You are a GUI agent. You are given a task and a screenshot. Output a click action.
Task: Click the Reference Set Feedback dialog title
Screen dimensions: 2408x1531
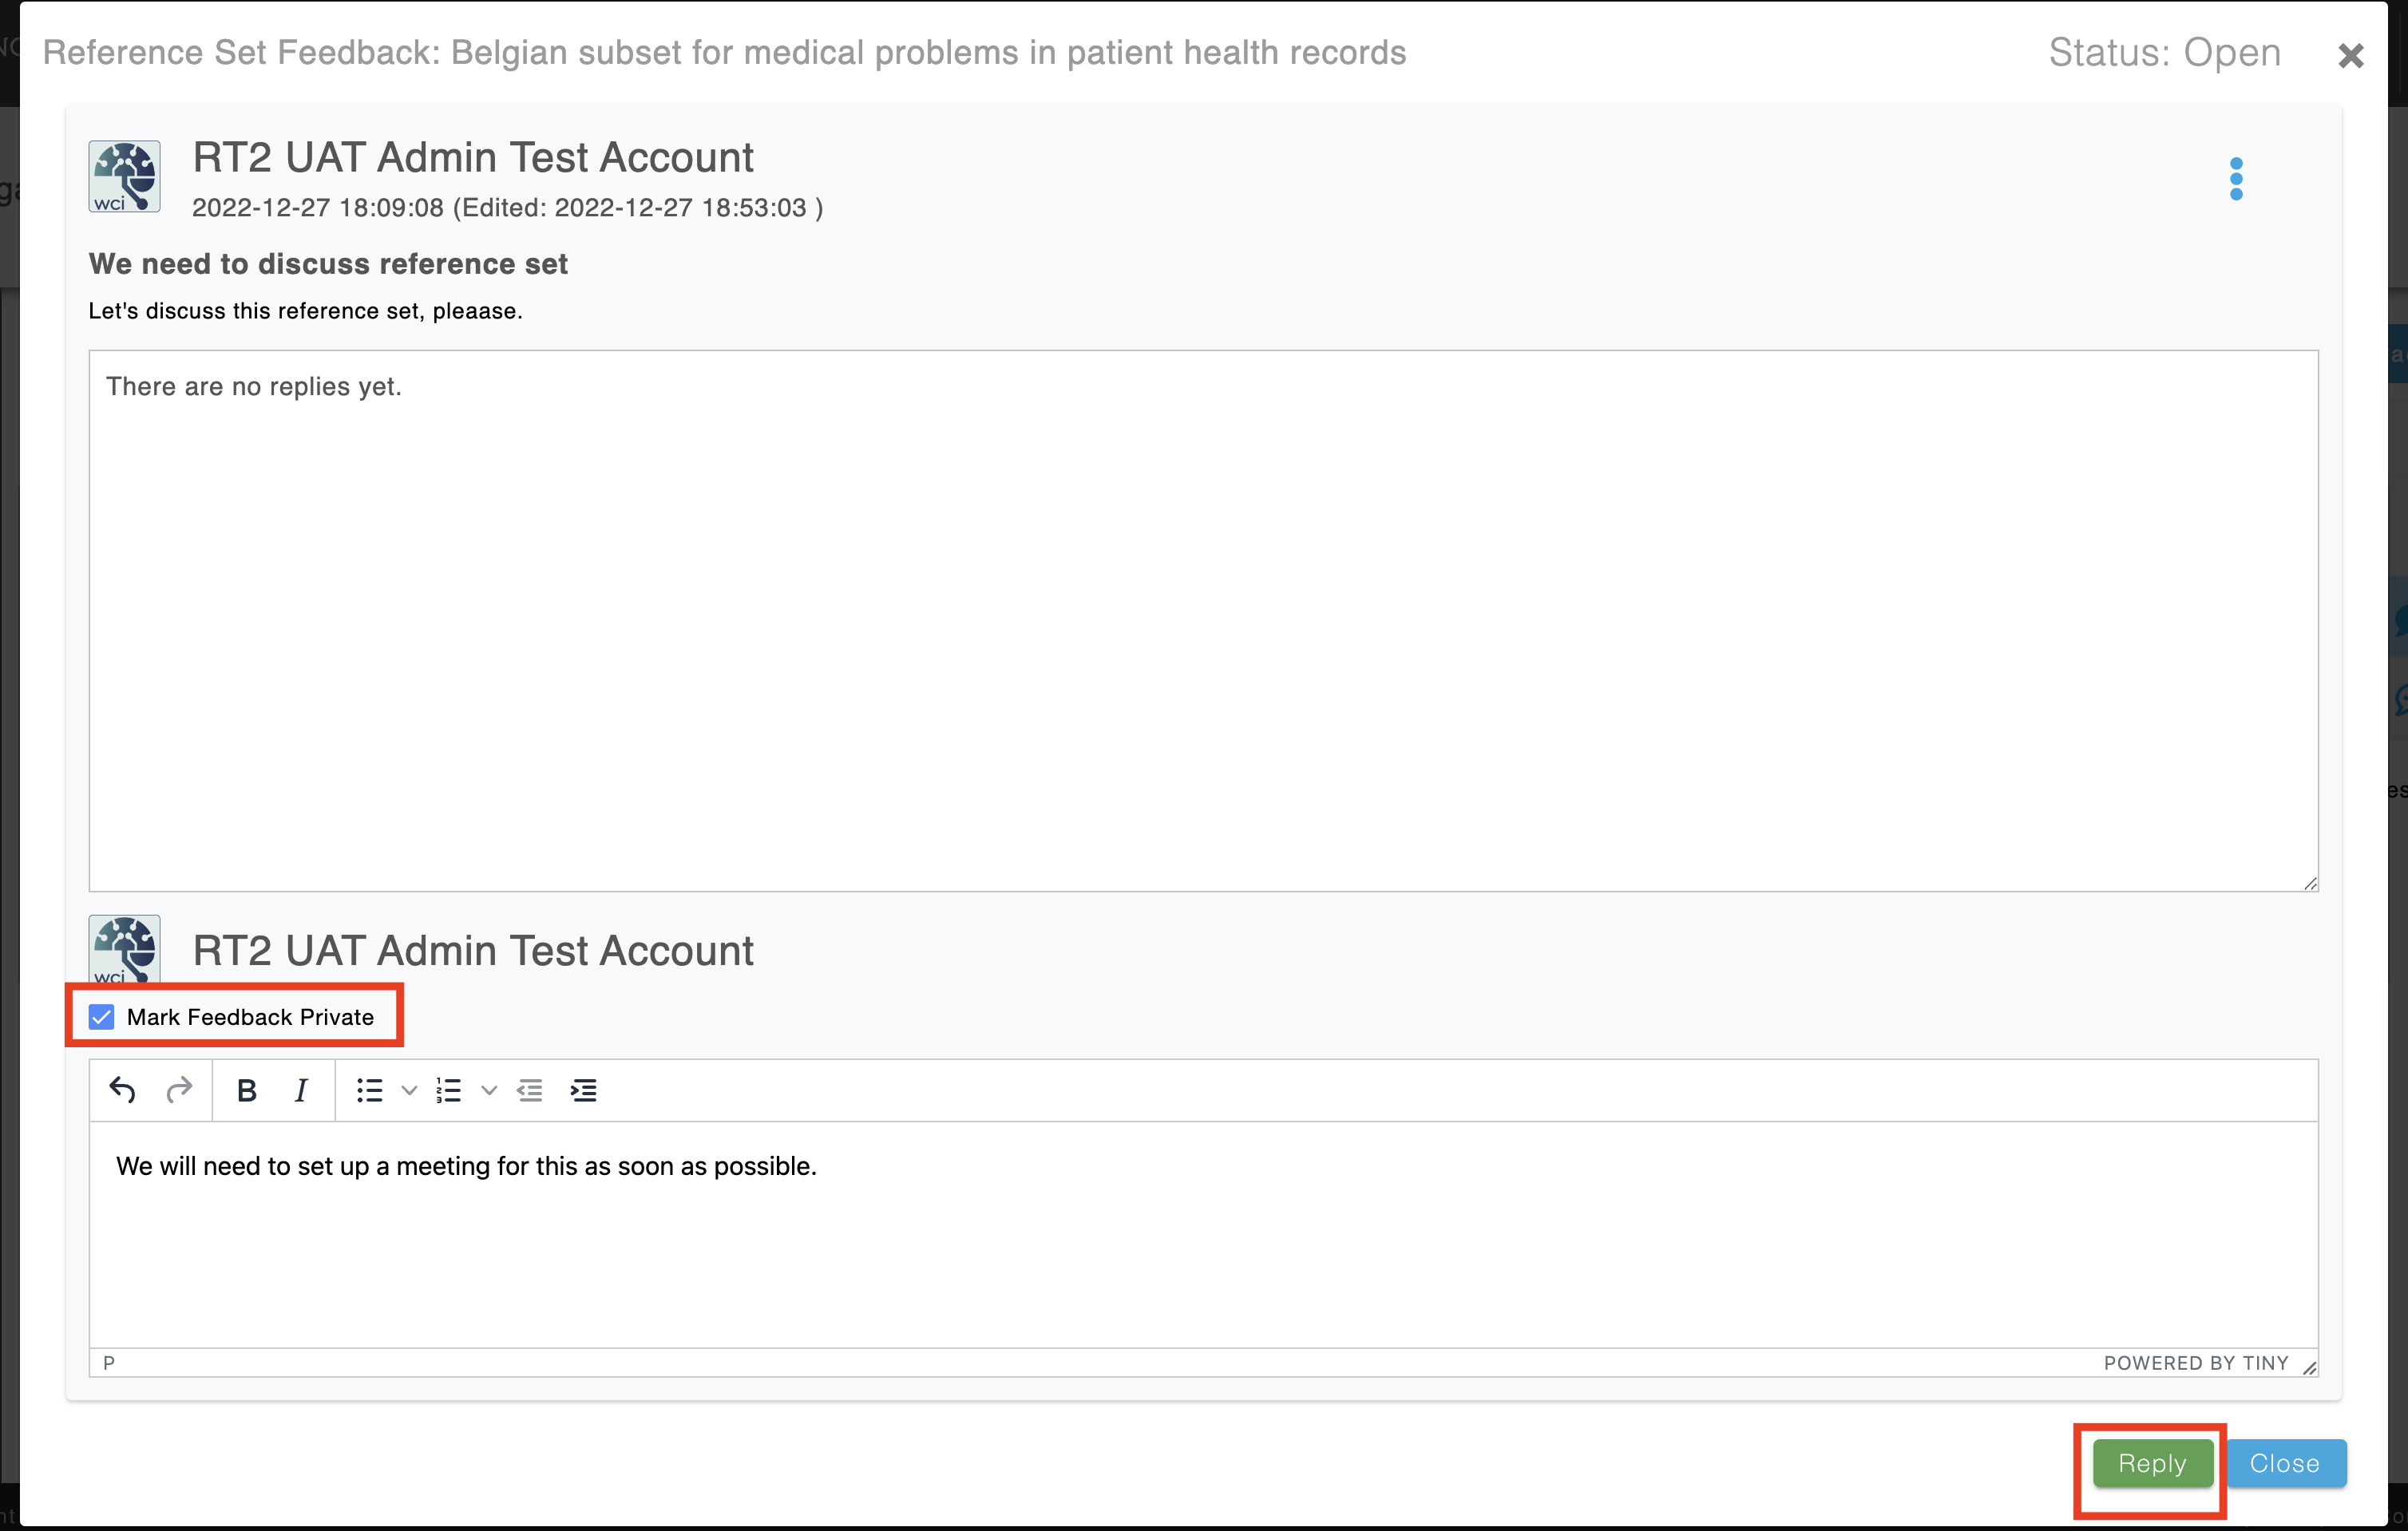tap(724, 52)
